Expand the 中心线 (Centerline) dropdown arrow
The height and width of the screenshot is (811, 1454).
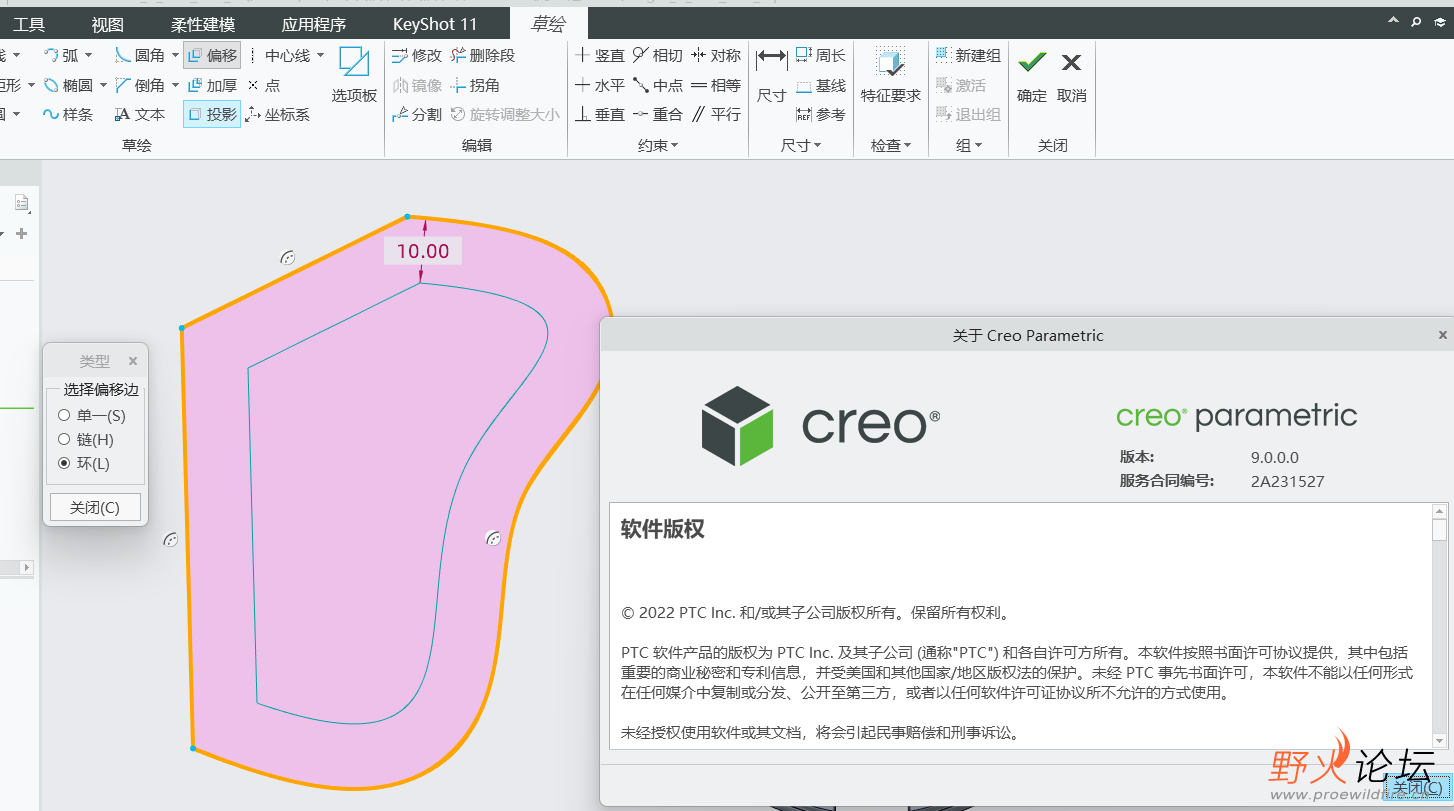(x=321, y=56)
